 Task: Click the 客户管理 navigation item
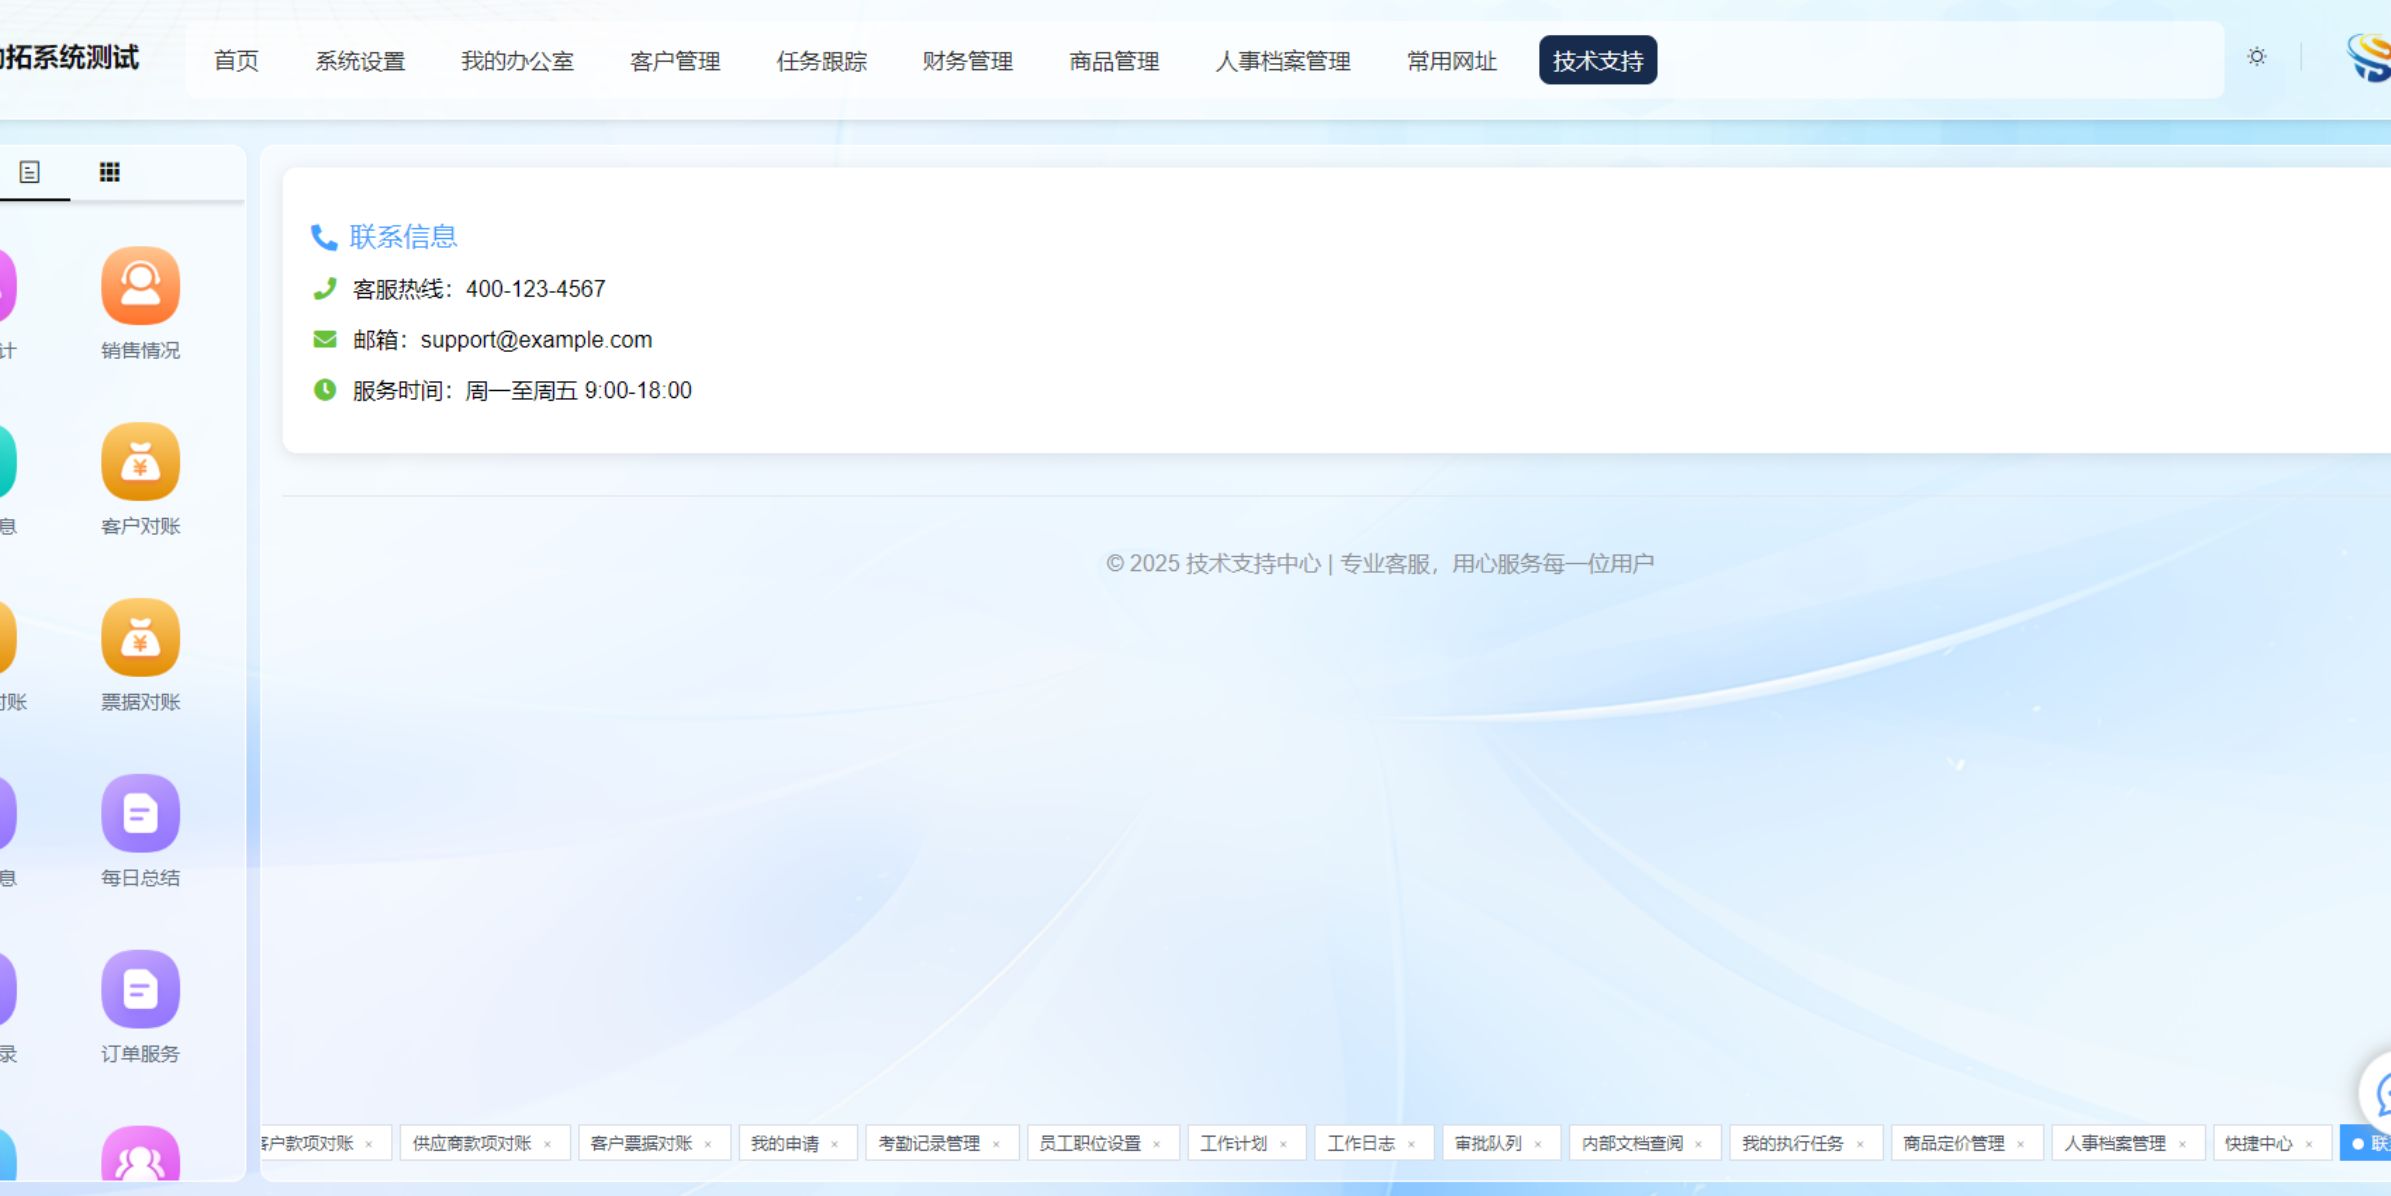tap(675, 61)
